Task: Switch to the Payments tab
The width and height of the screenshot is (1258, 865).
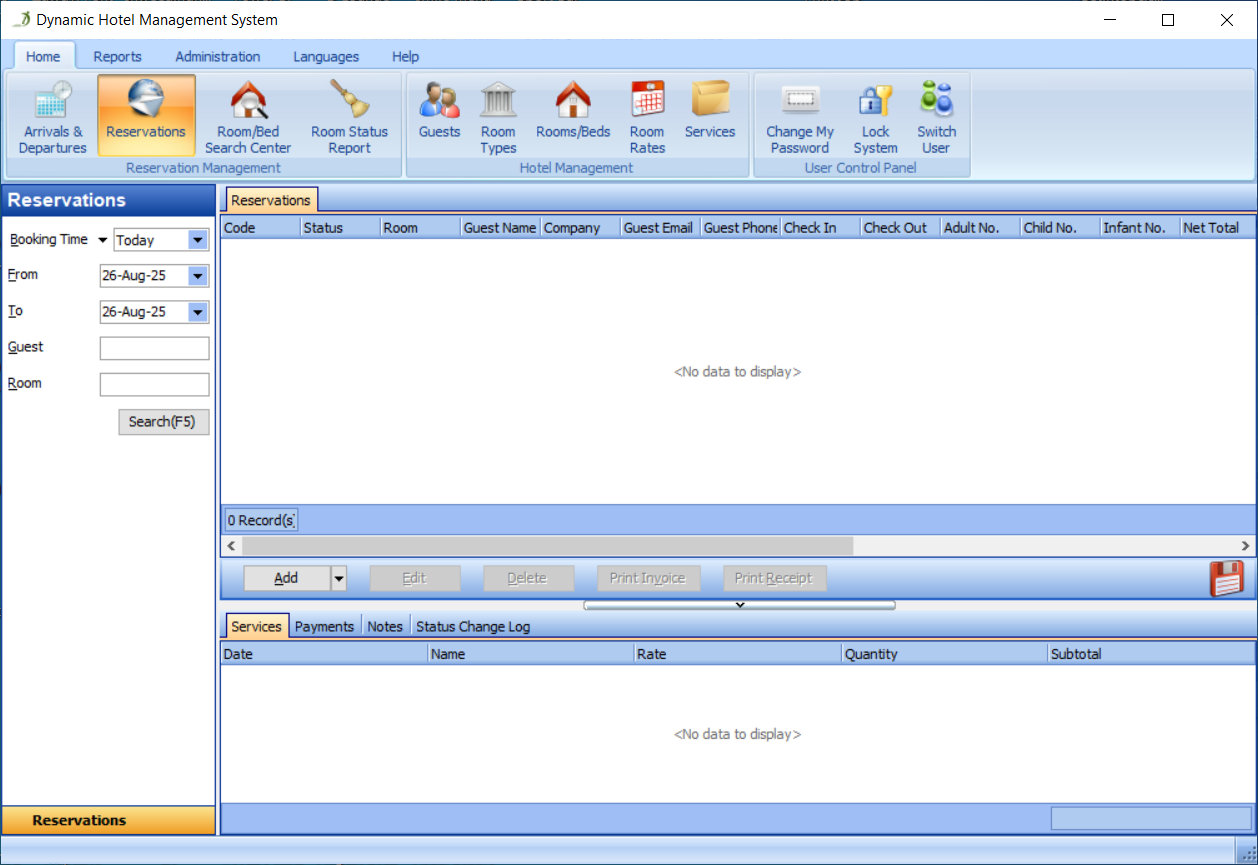Action: 324,626
